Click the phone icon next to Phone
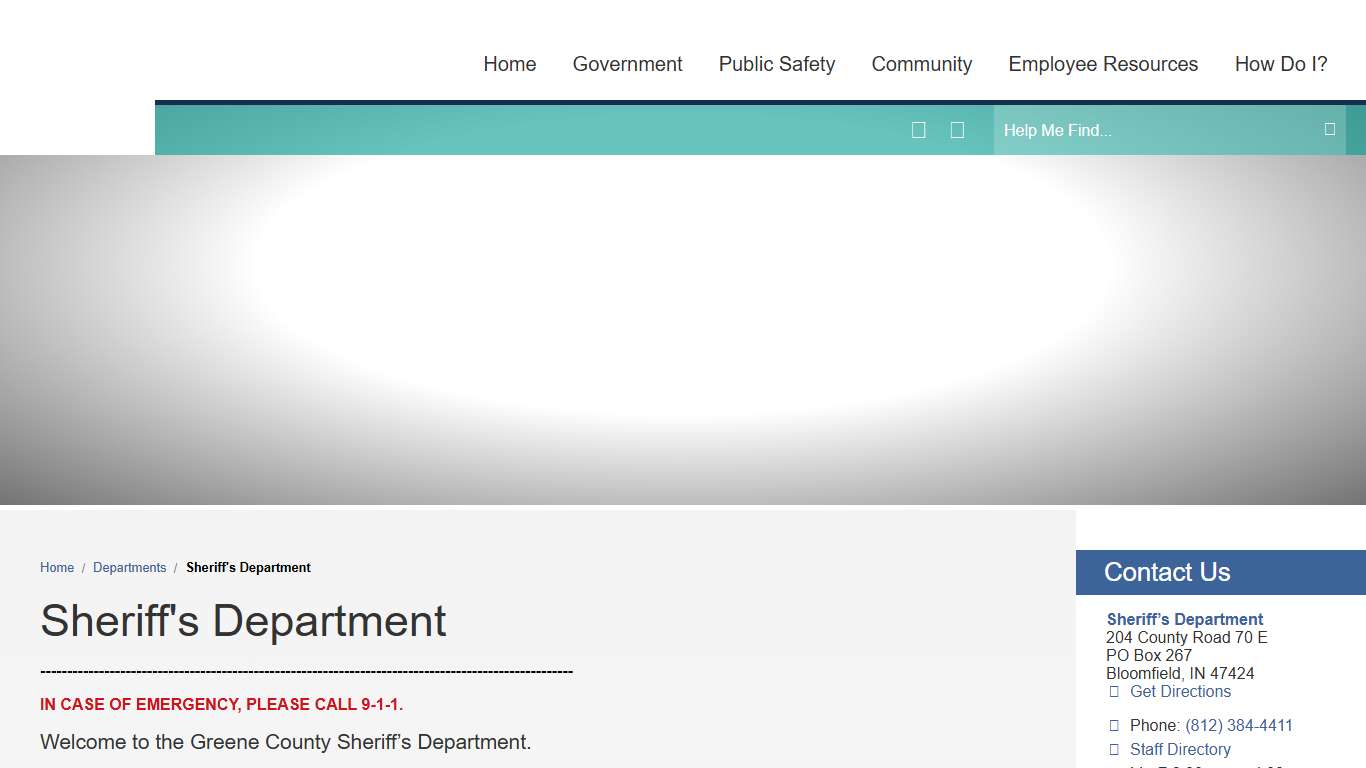 [1114, 726]
